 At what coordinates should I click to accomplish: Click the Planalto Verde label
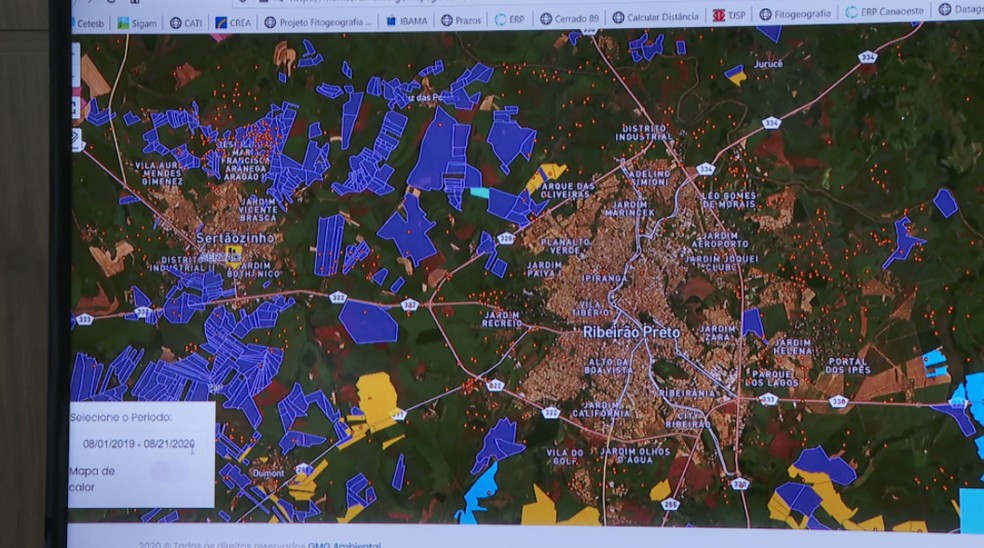click(565, 245)
